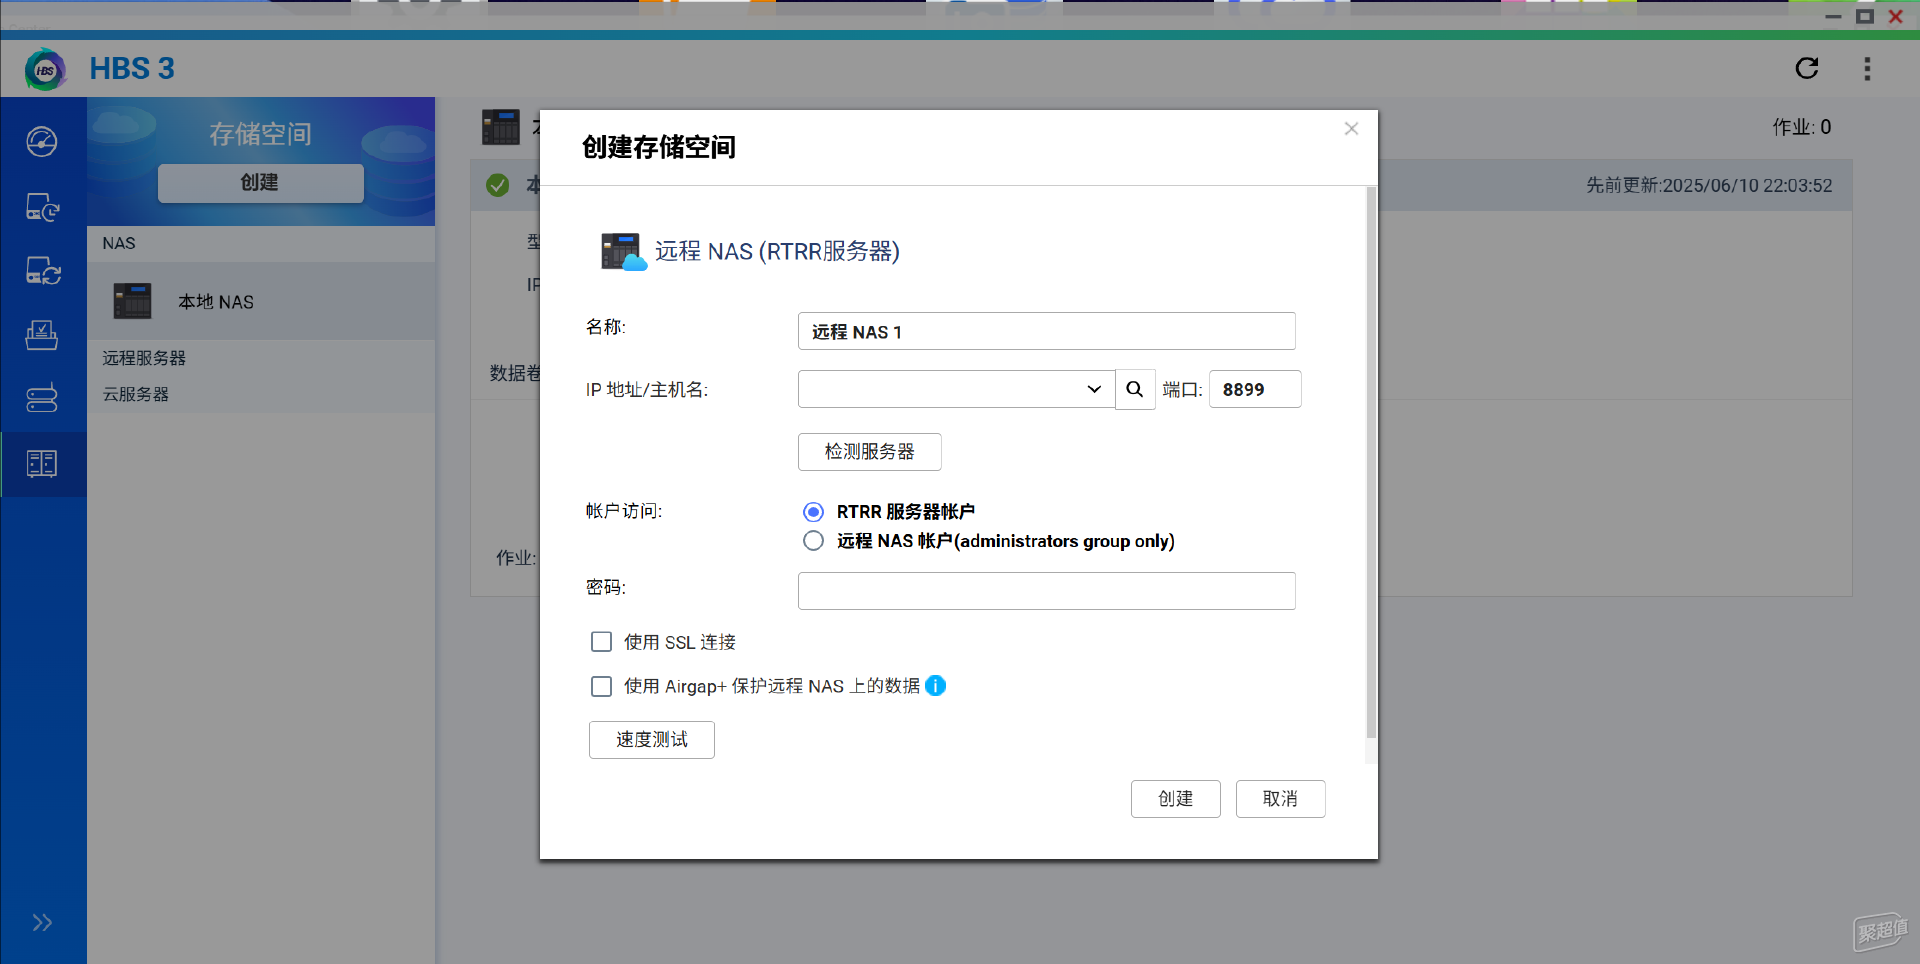Enable Airgap+ protection checkbox
Image resolution: width=1920 pixels, height=964 pixels.
point(601,686)
